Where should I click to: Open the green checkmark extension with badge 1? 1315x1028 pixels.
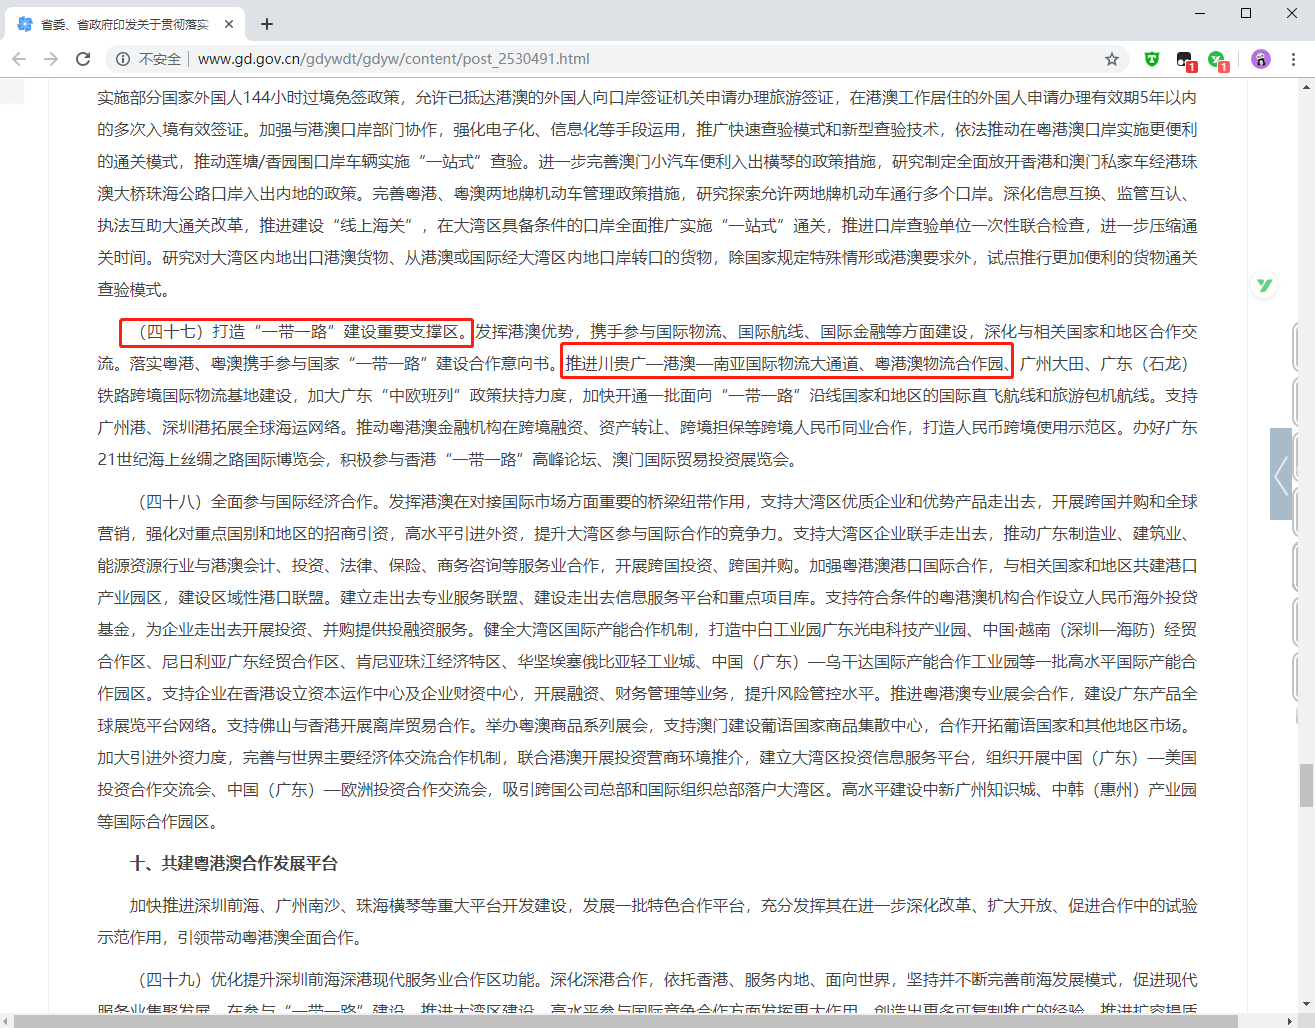(1217, 59)
